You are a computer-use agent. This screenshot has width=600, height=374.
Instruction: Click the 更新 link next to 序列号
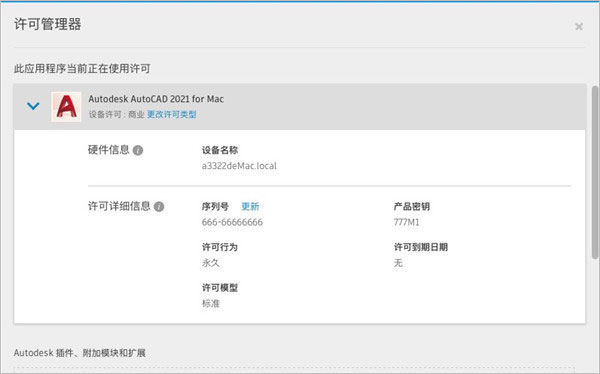pos(250,207)
